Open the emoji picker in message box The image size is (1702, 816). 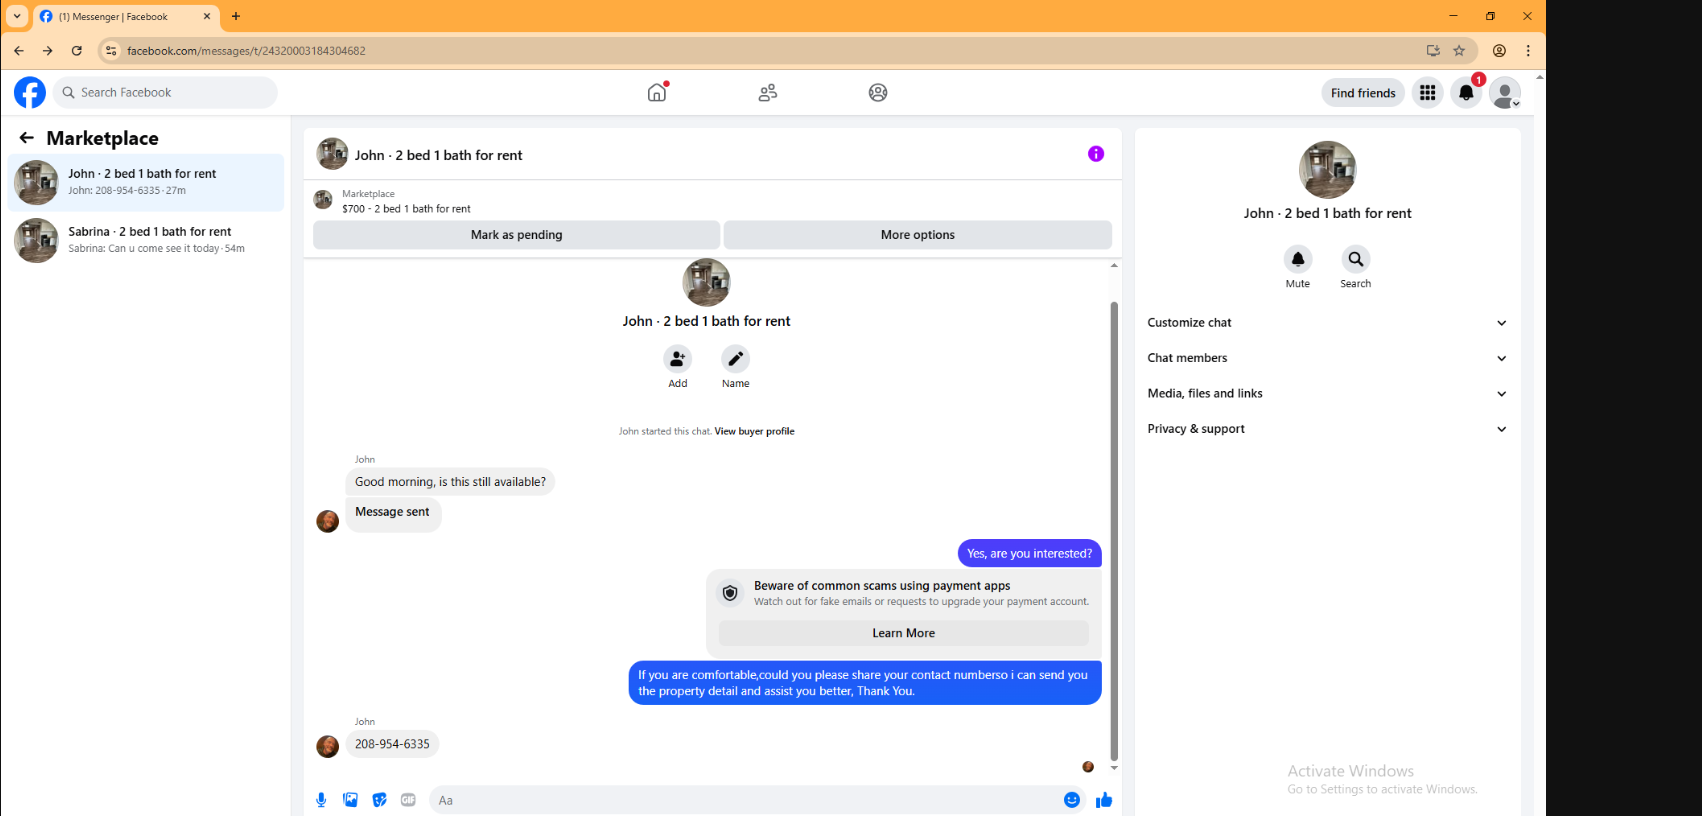point(1072,800)
